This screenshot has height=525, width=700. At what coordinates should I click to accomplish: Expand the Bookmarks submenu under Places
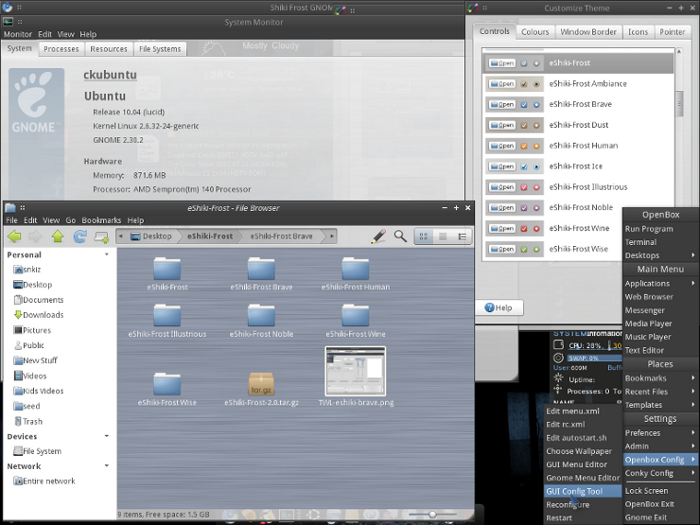tap(660, 378)
